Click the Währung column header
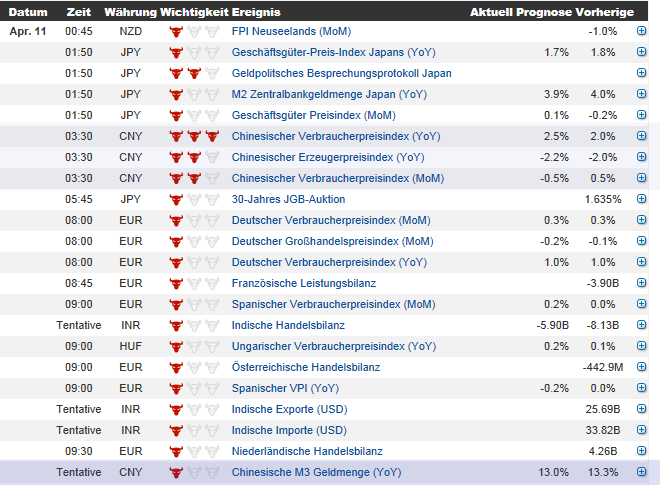The image size is (660, 485). [x=130, y=12]
